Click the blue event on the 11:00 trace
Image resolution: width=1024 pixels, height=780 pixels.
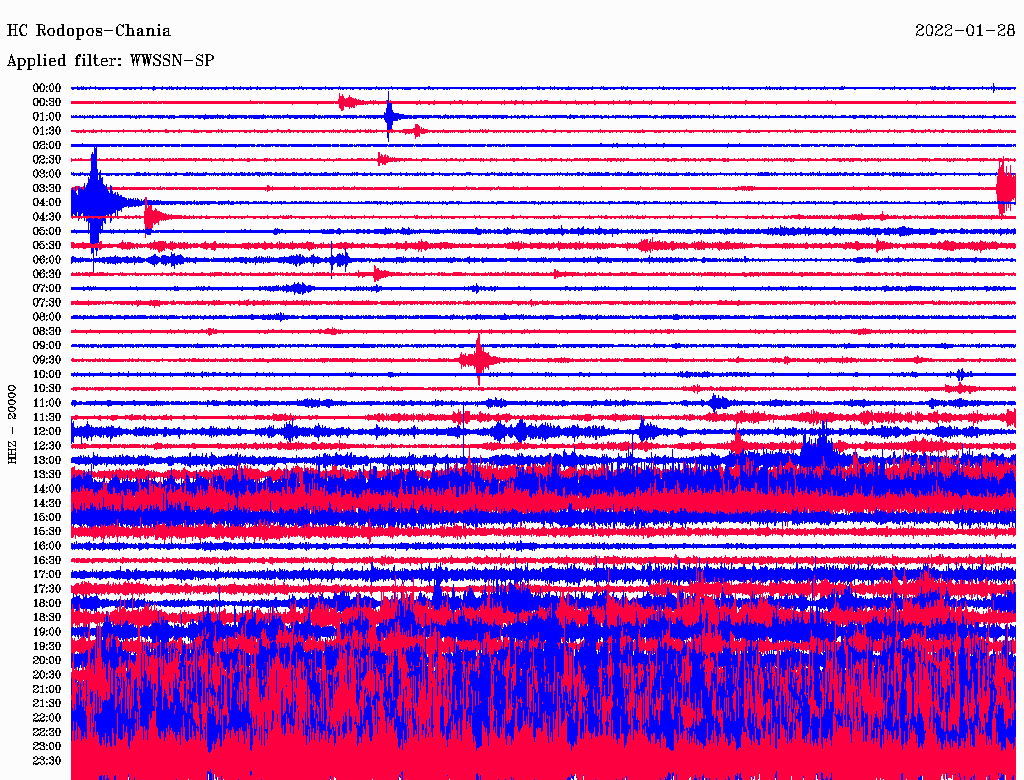(716, 402)
